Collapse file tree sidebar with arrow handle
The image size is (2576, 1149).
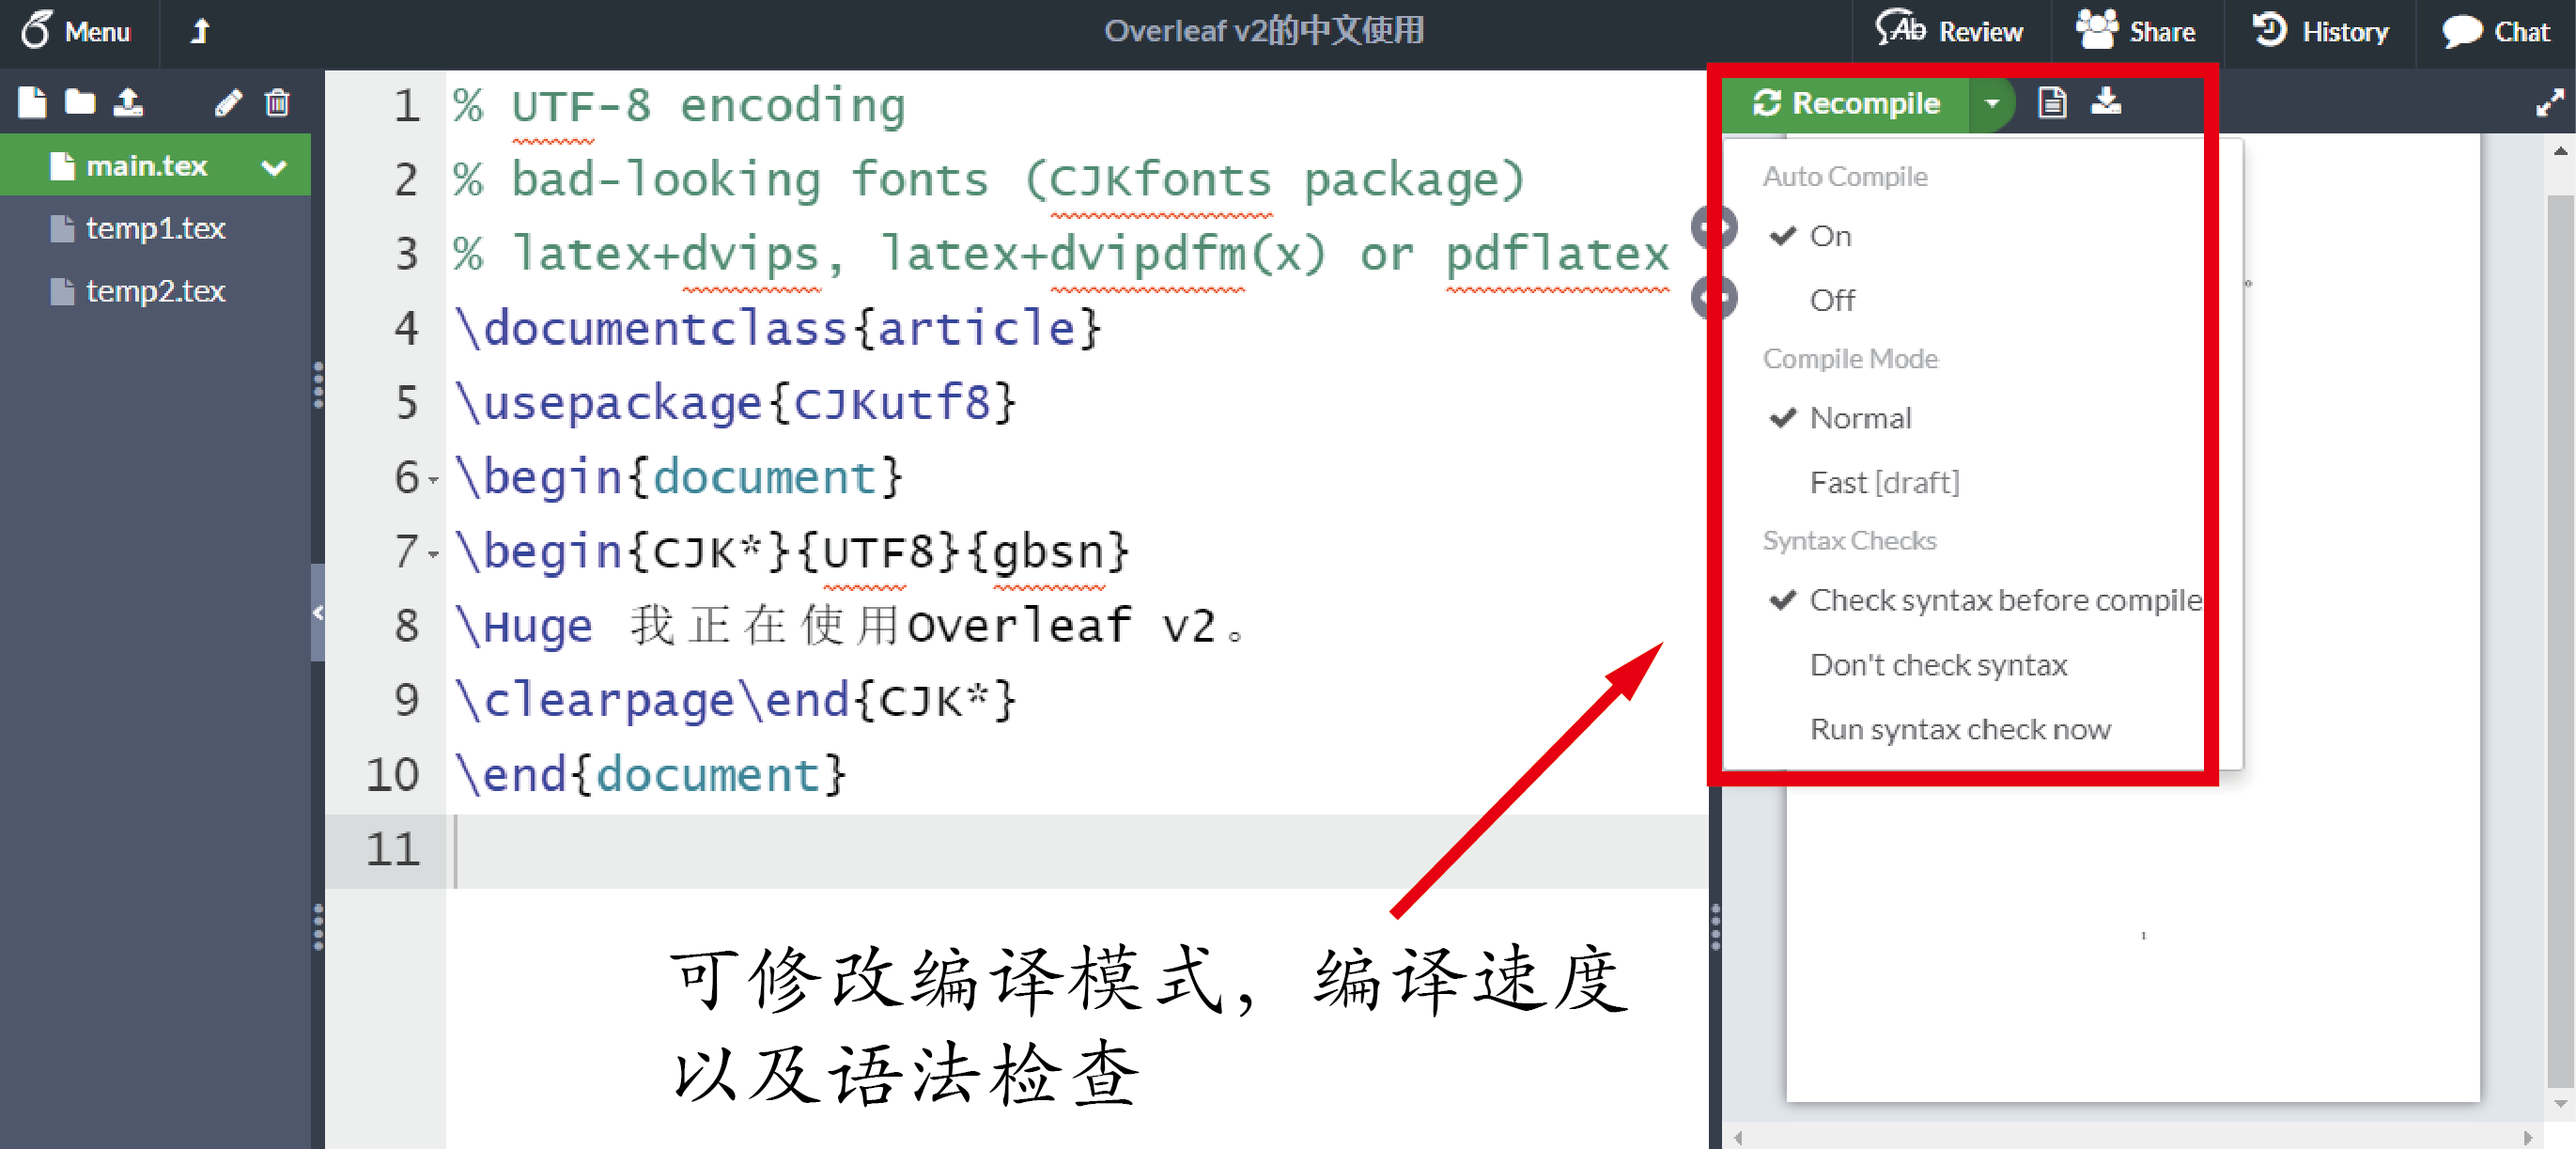pyautogui.click(x=318, y=612)
